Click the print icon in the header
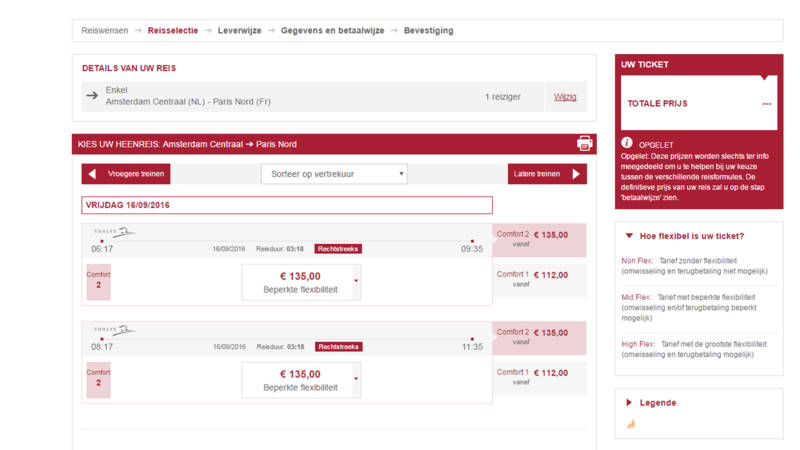The width and height of the screenshot is (800, 450). coord(585,143)
